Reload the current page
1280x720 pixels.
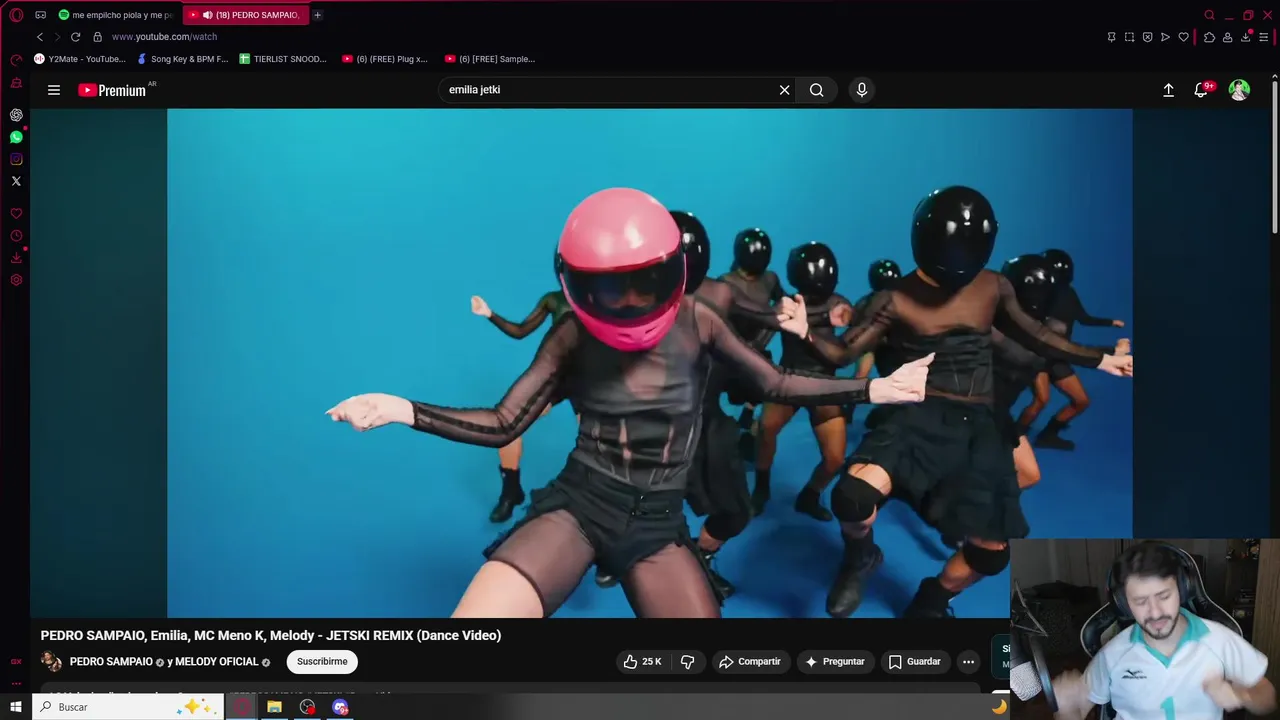[75, 37]
